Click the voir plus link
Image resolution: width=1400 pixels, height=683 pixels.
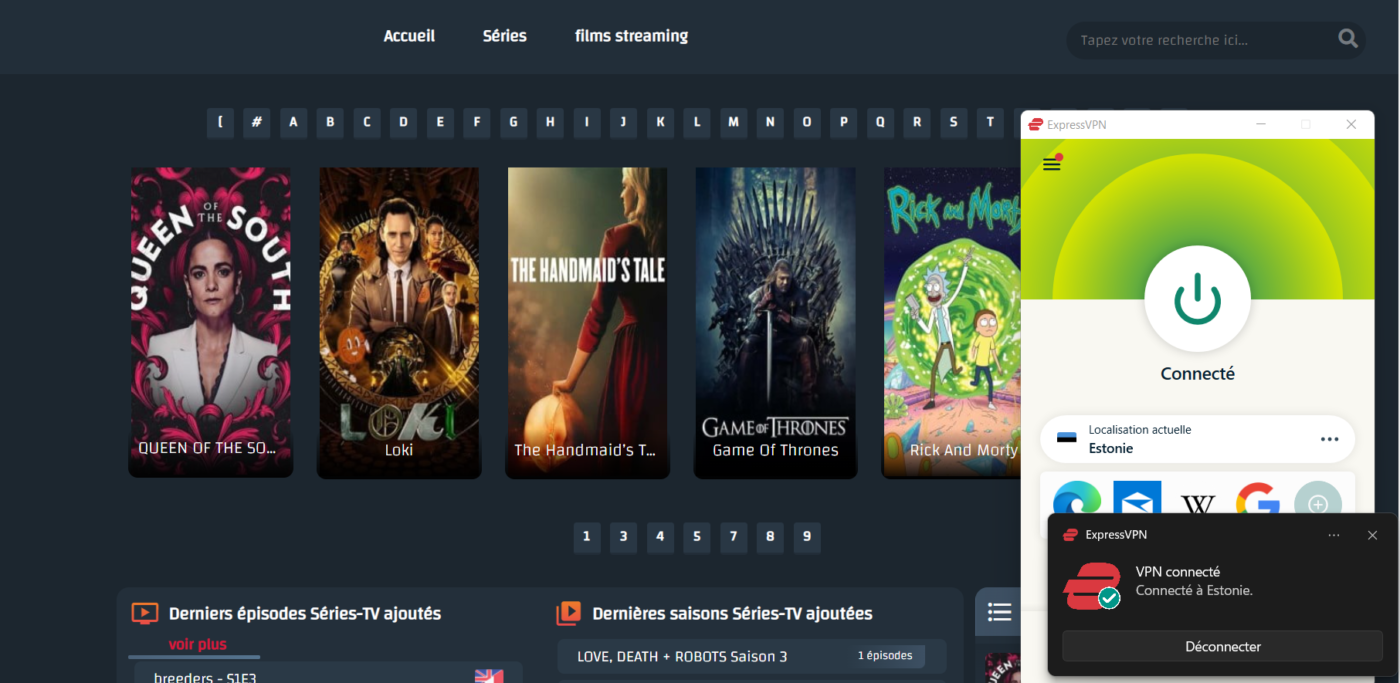(x=197, y=645)
